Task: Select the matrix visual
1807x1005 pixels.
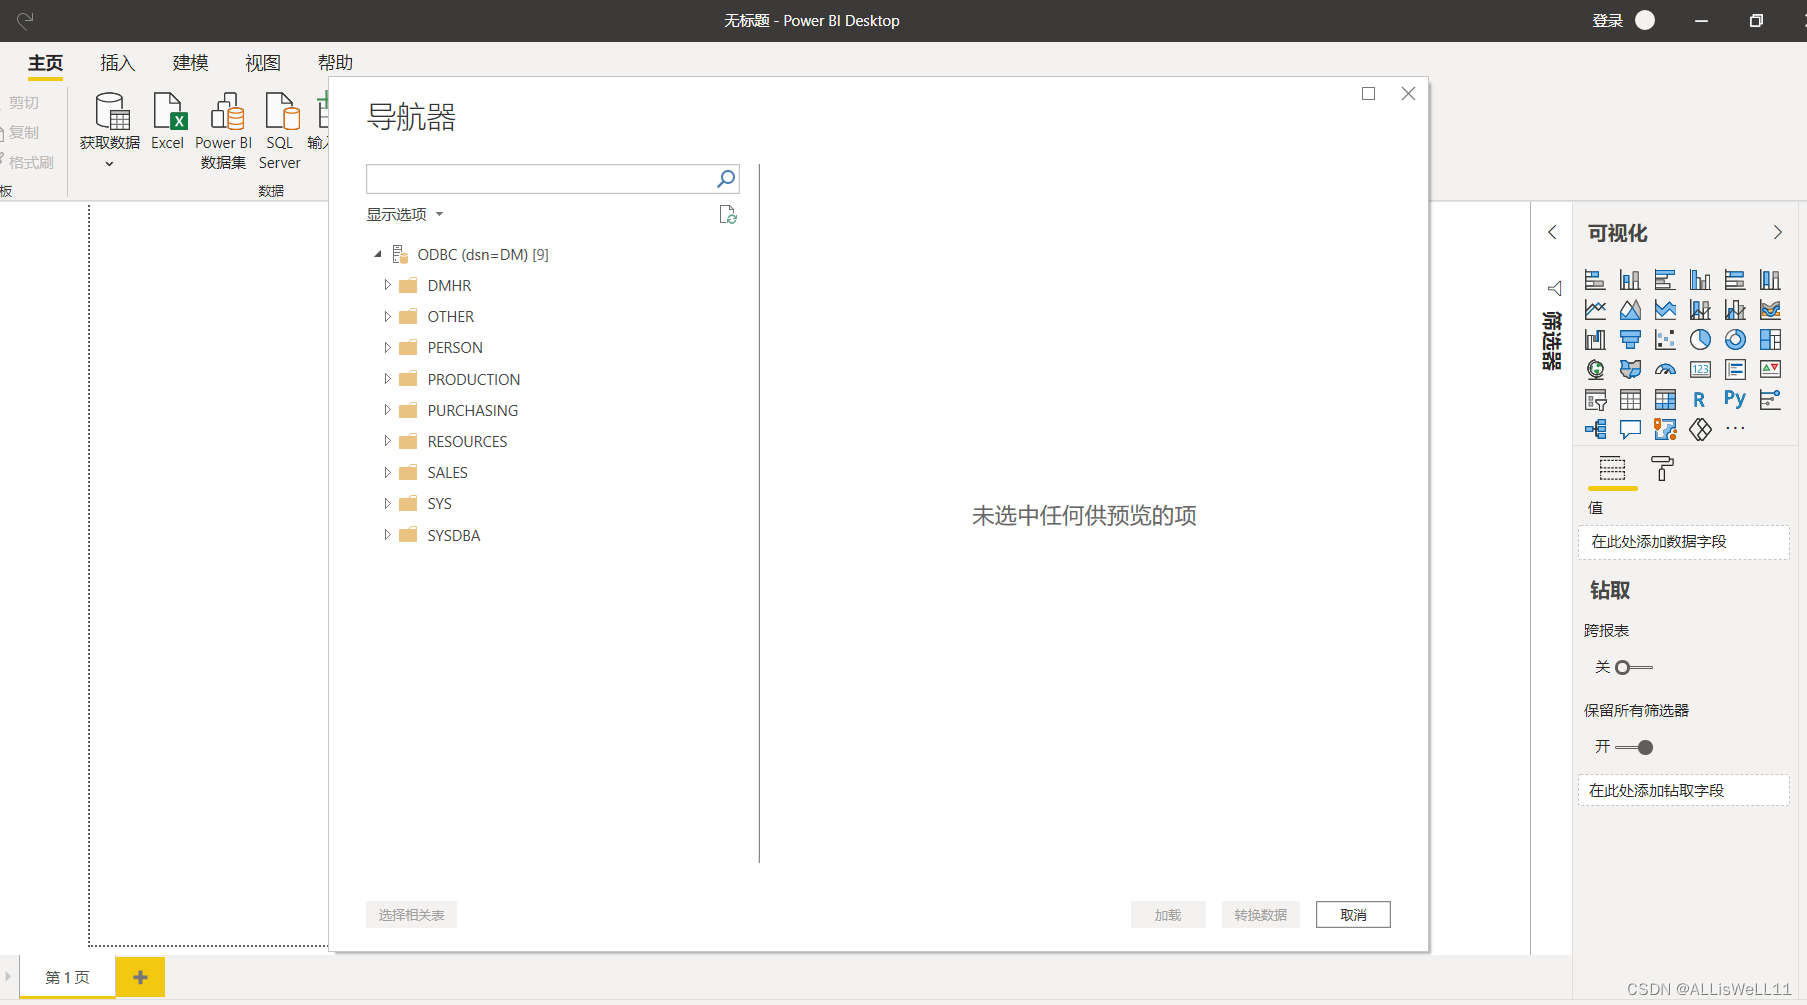Action: coord(1665,400)
